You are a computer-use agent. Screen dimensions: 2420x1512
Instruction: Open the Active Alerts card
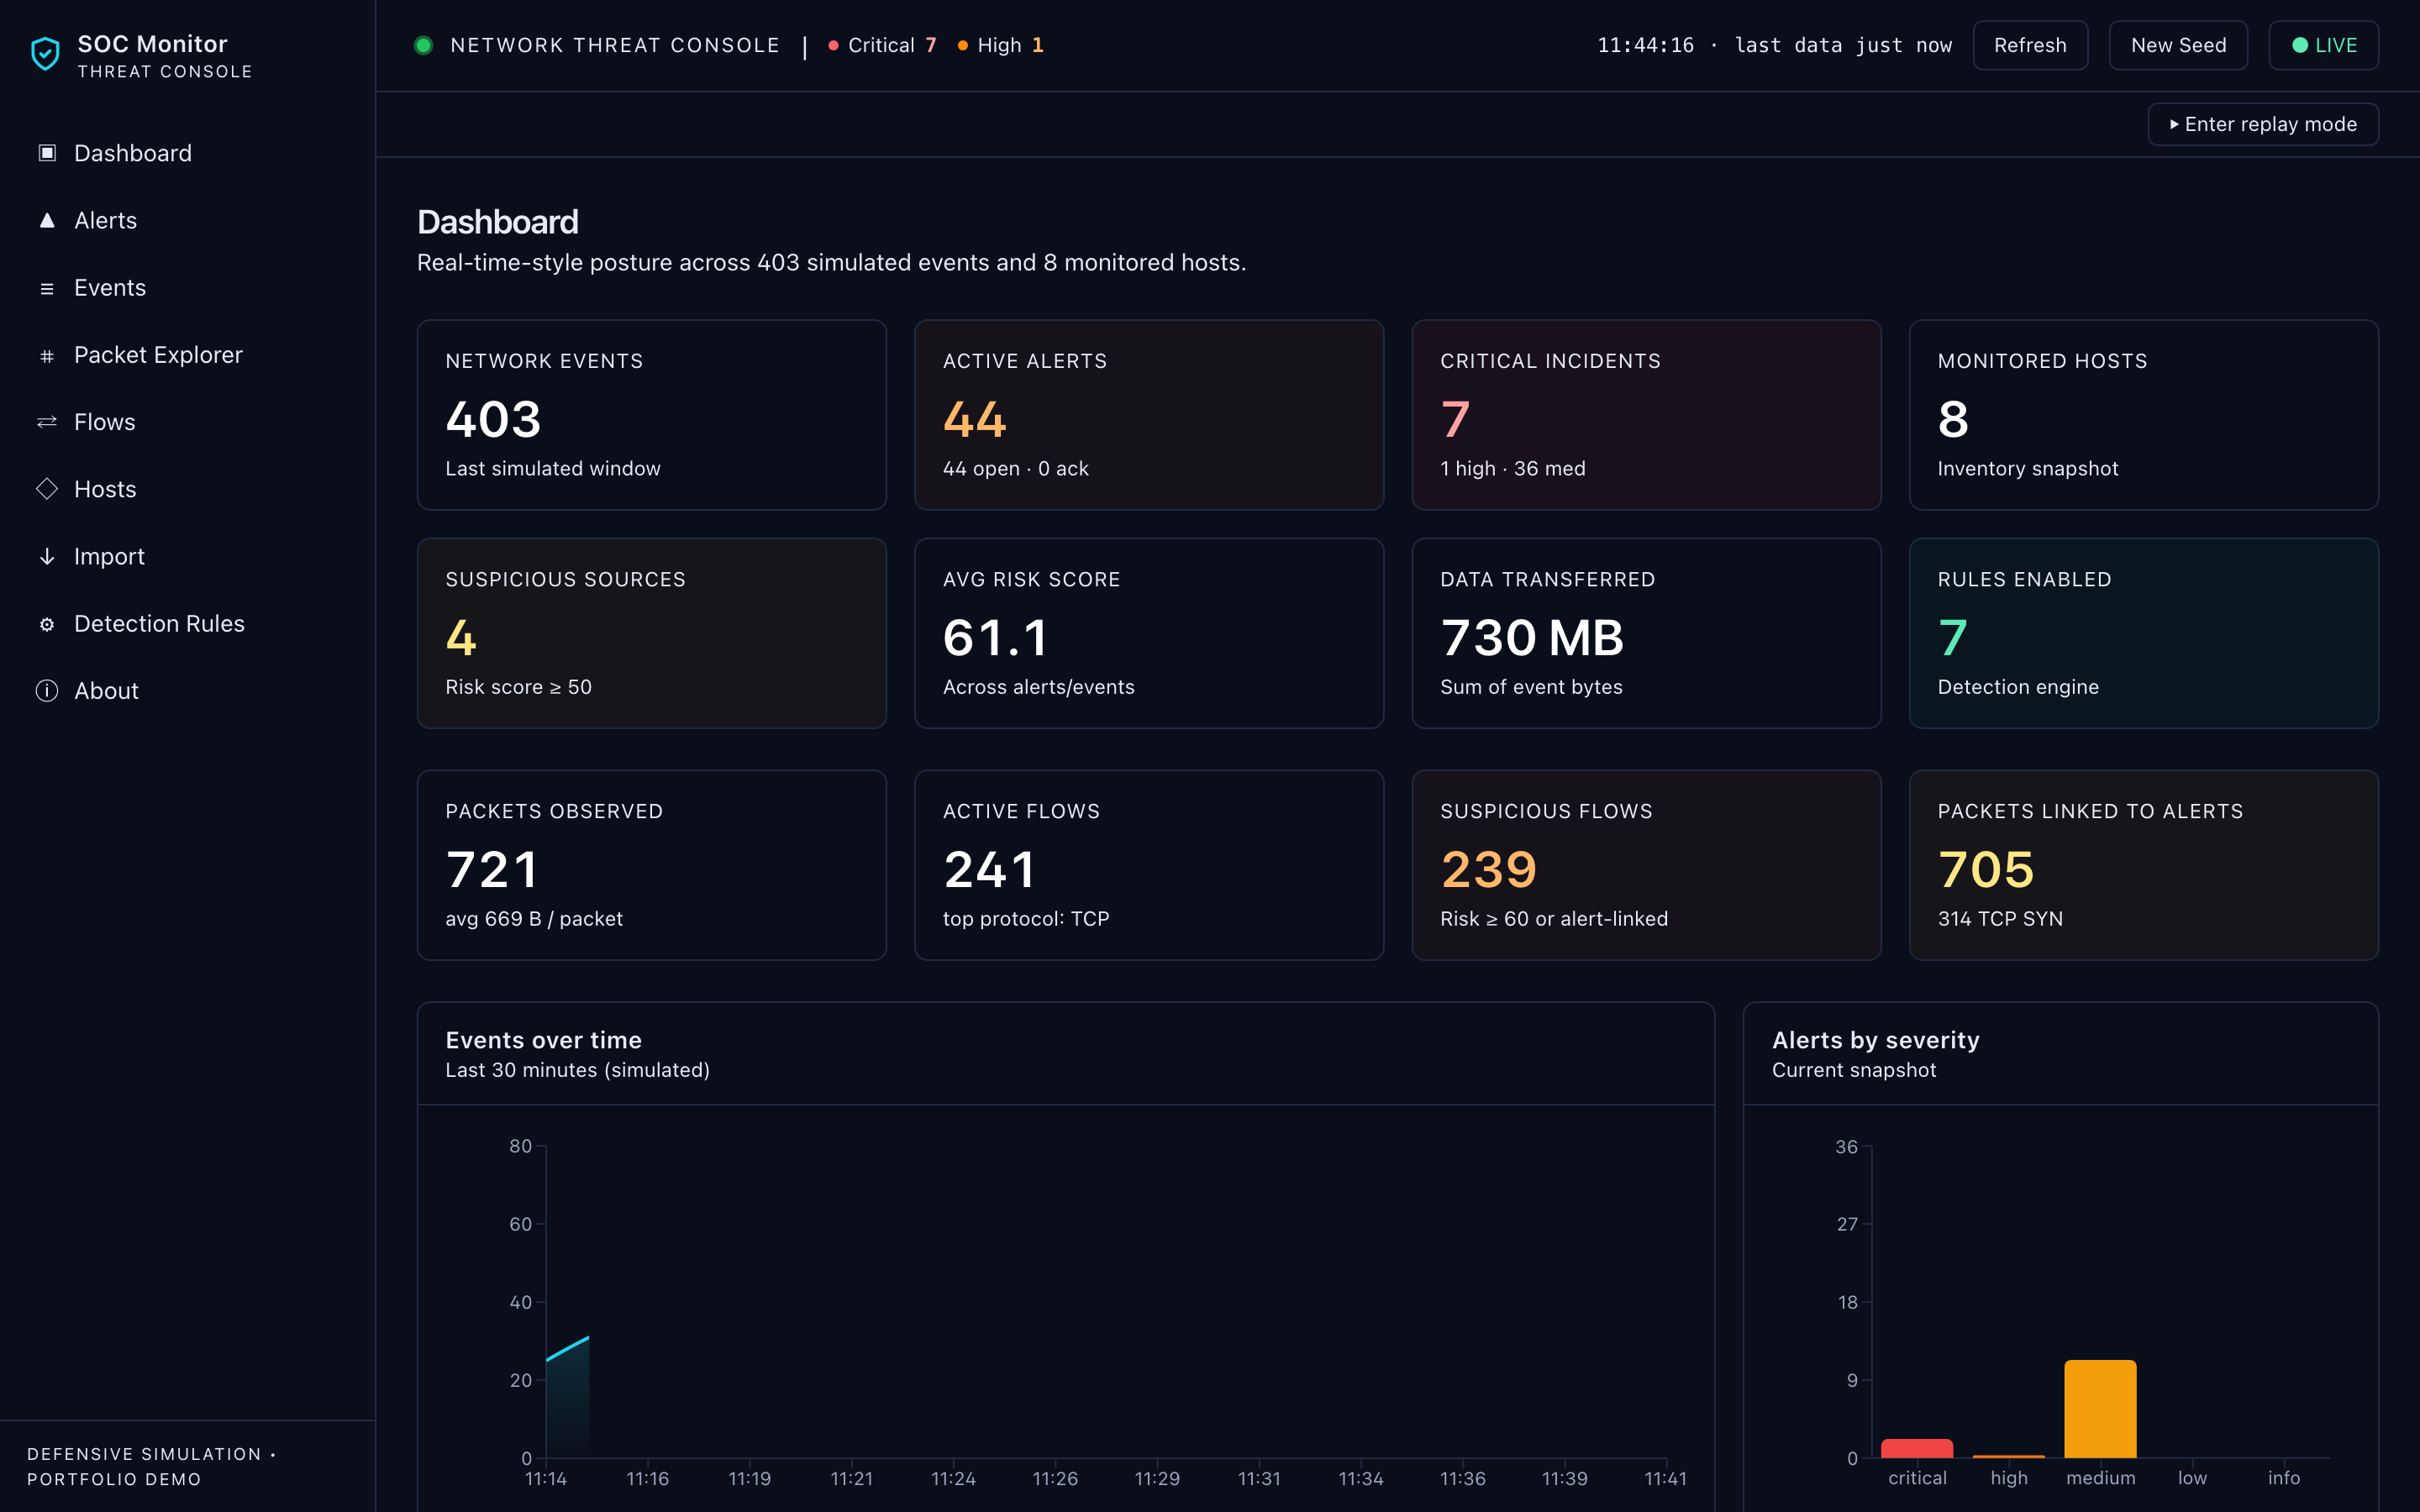click(x=1149, y=415)
